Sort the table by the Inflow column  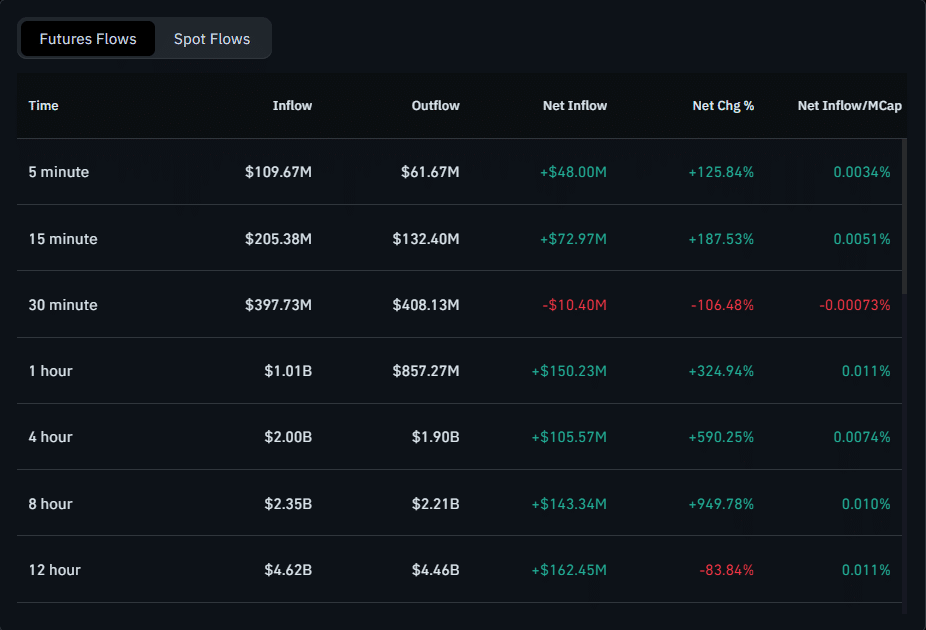292,105
